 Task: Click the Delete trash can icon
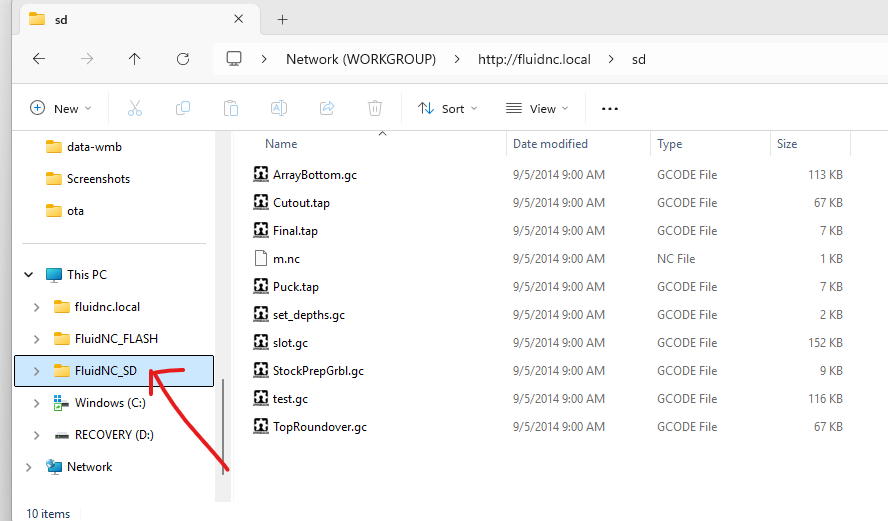pyautogui.click(x=375, y=108)
